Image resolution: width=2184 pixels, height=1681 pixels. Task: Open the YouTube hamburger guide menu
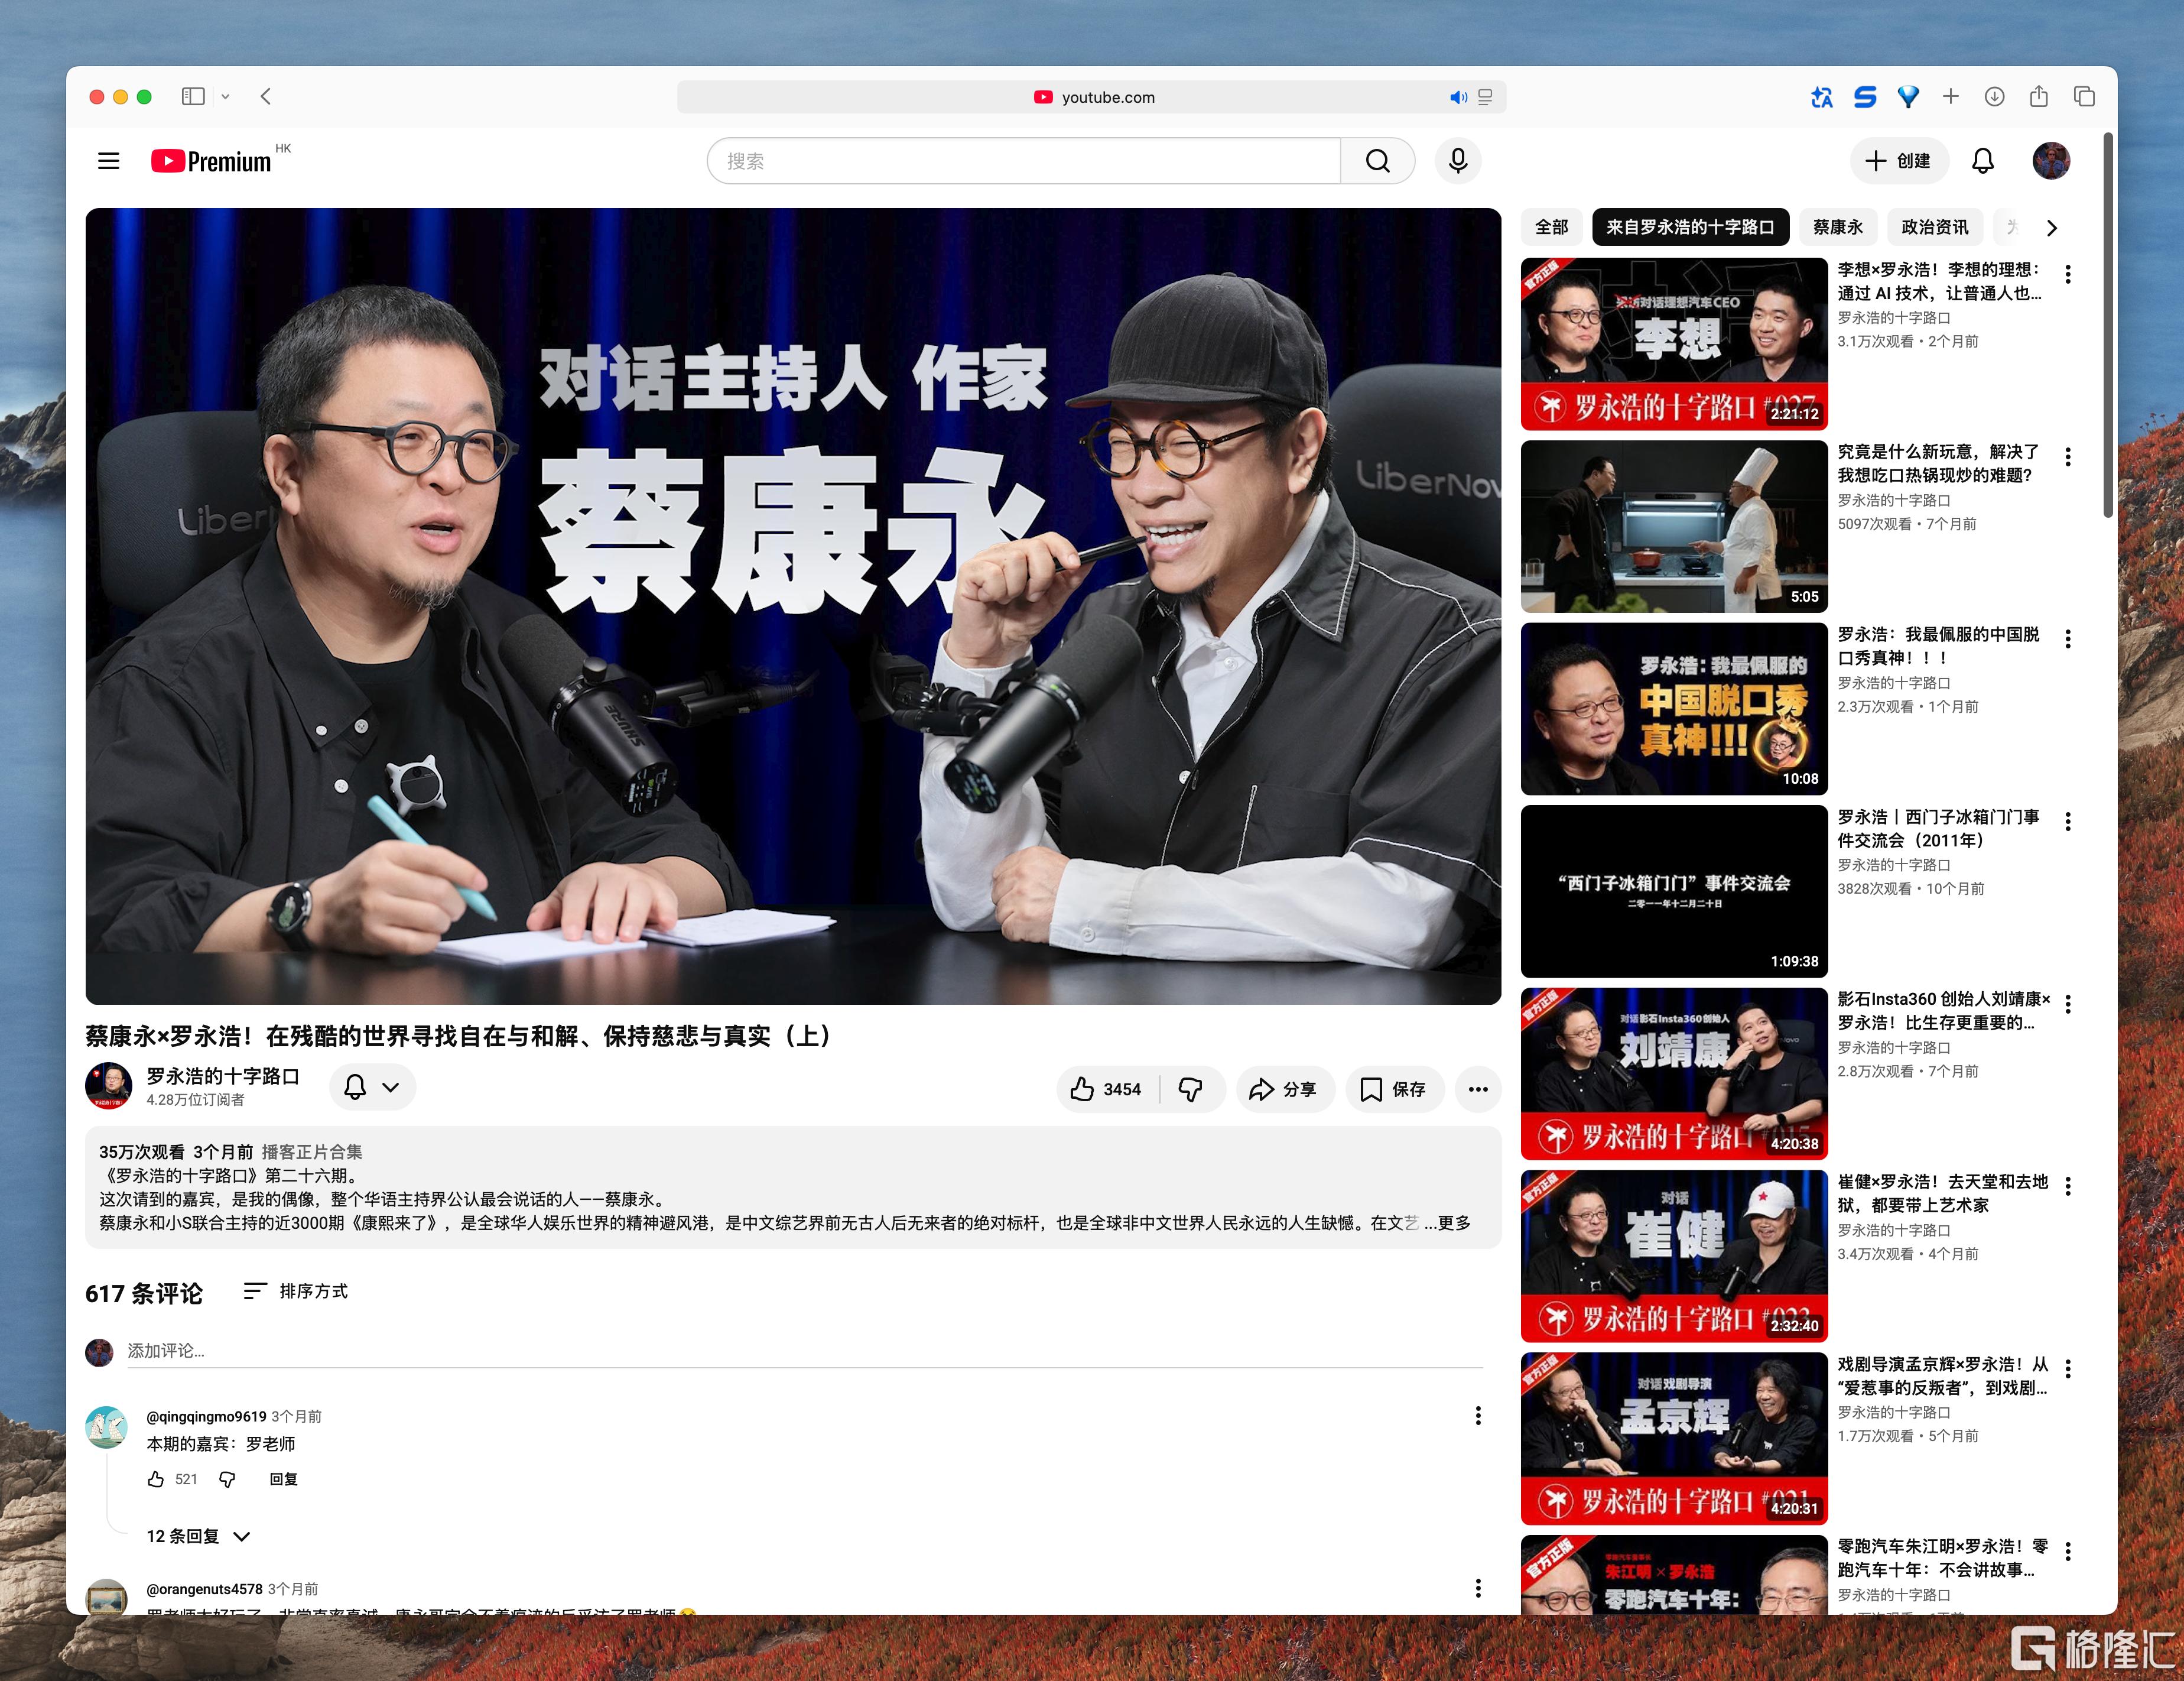[109, 161]
